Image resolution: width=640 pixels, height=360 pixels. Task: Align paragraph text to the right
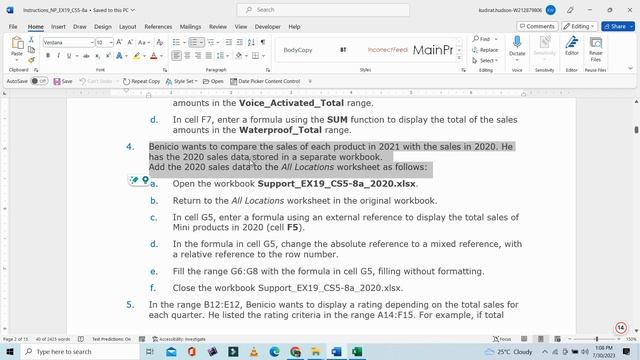tap(198, 56)
